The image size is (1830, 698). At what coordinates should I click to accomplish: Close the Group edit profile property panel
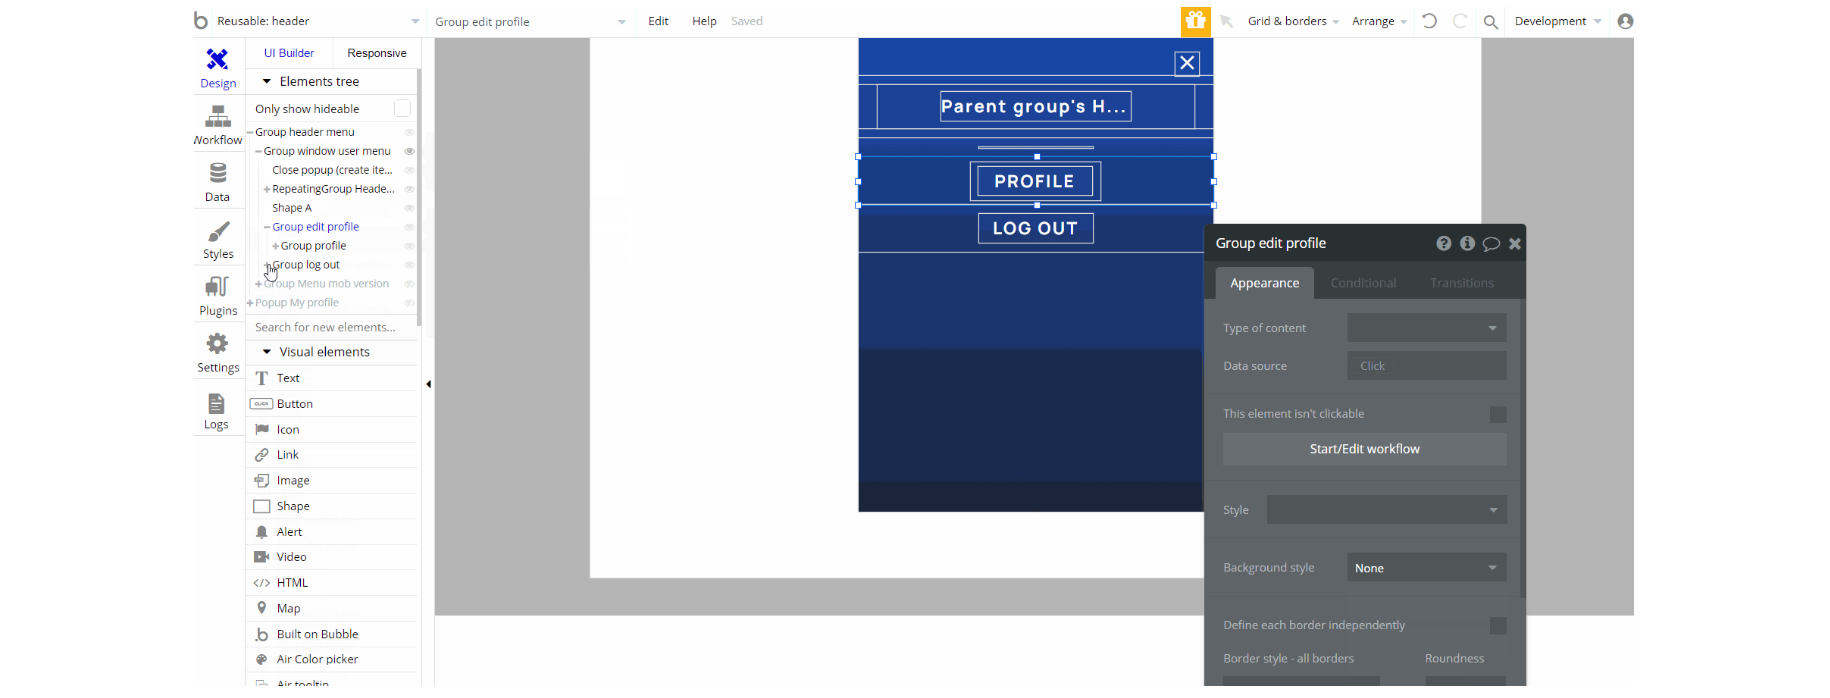pyautogui.click(x=1515, y=243)
